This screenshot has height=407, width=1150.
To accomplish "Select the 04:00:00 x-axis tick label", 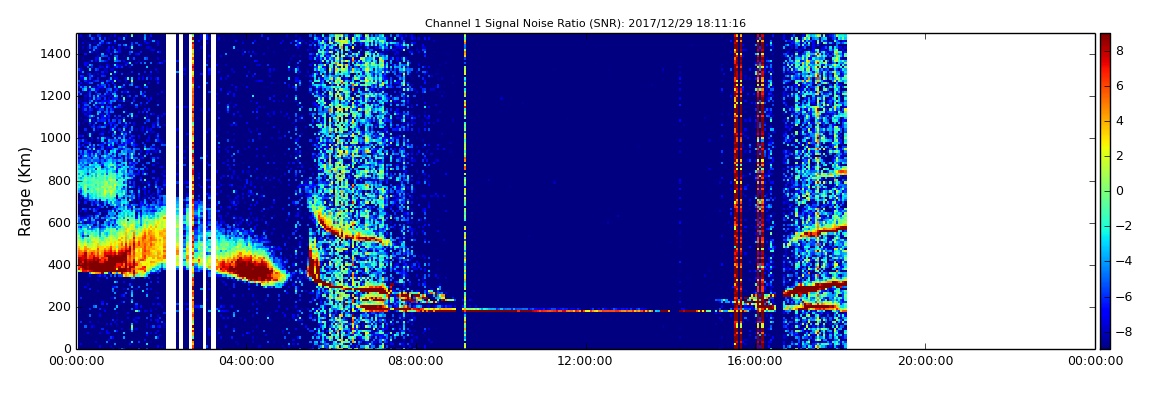I will click(246, 361).
